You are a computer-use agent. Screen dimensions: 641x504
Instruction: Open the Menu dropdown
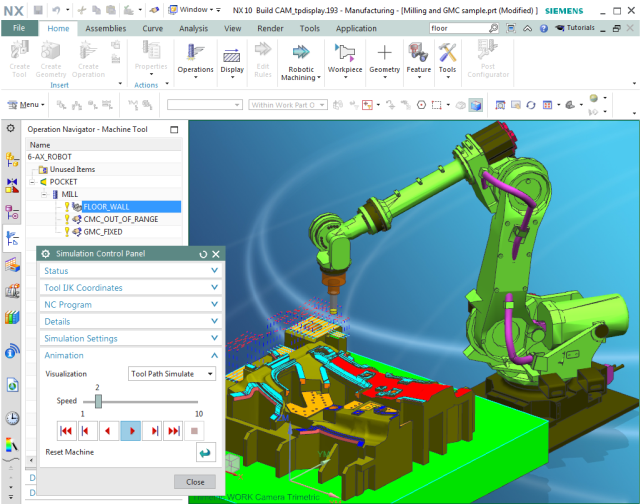click(26, 105)
